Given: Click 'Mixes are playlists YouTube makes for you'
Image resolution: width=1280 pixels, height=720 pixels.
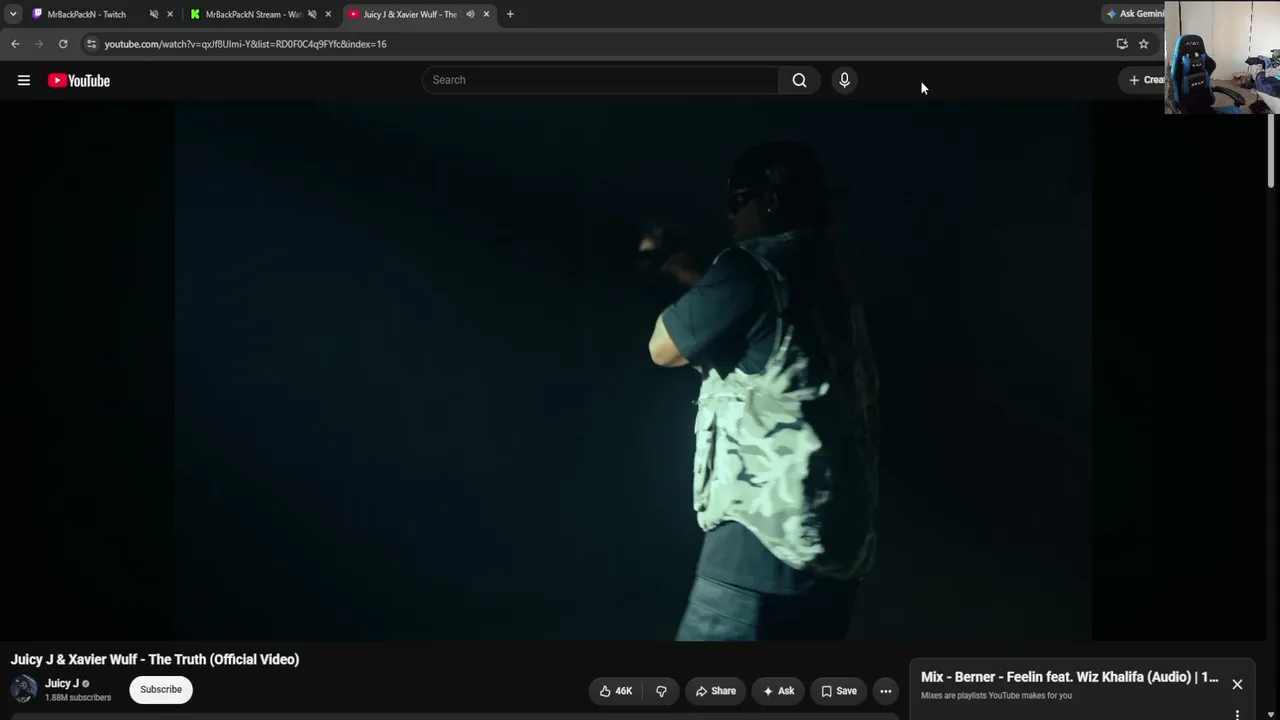Looking at the screenshot, I should pyautogui.click(x=996, y=696).
